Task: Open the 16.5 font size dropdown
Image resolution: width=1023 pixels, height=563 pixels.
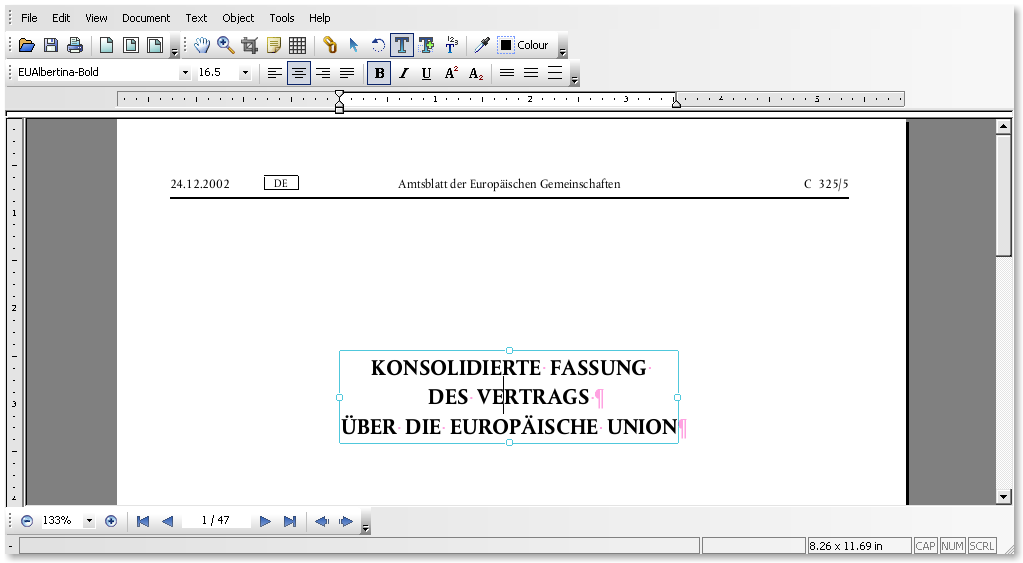Action: 245,73
